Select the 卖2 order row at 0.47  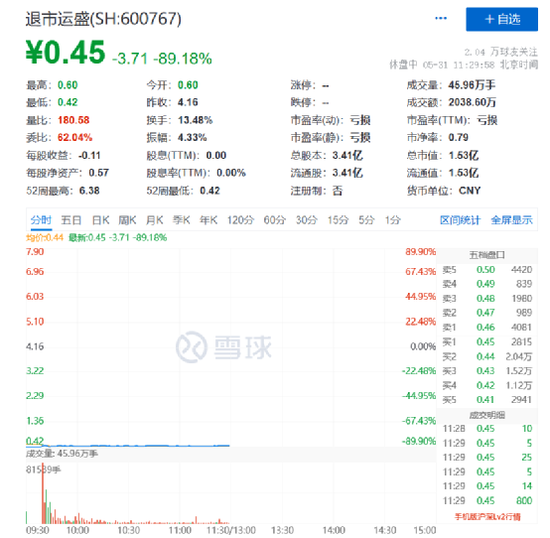[x=487, y=312]
